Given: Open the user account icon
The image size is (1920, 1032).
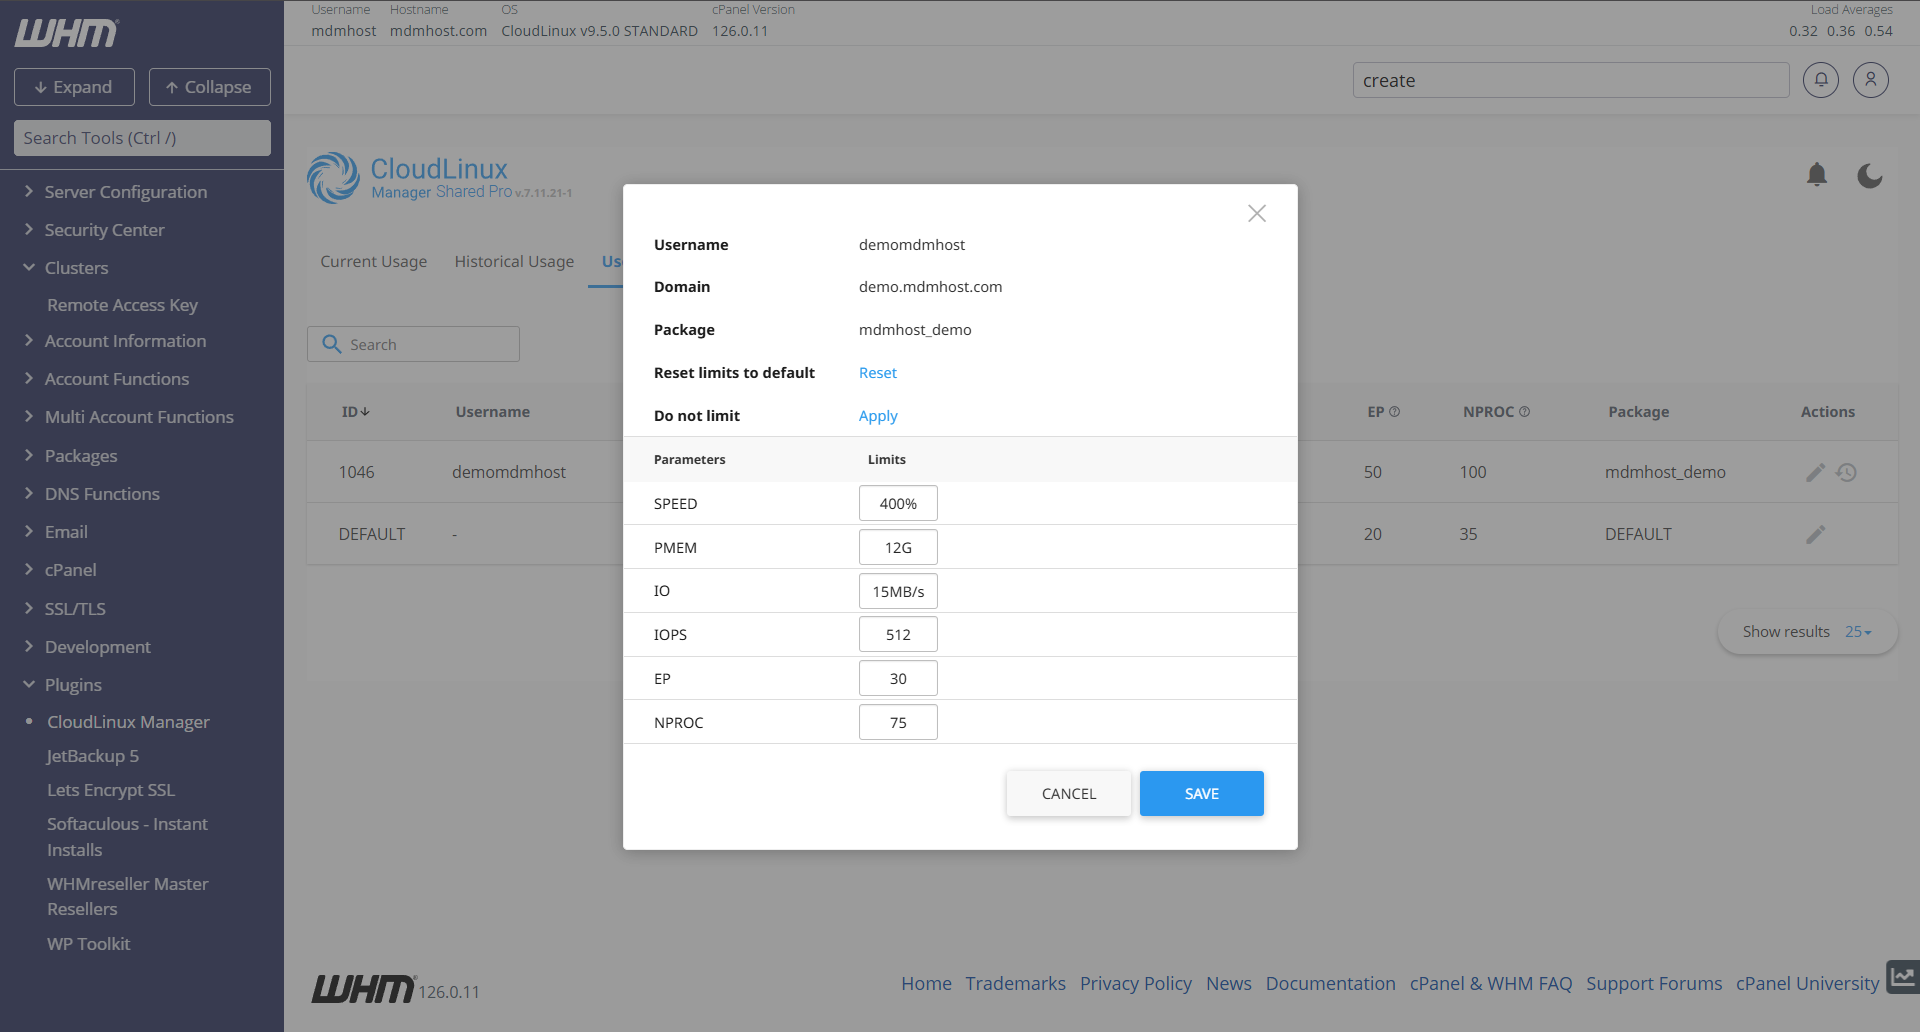Looking at the screenshot, I should (1870, 79).
